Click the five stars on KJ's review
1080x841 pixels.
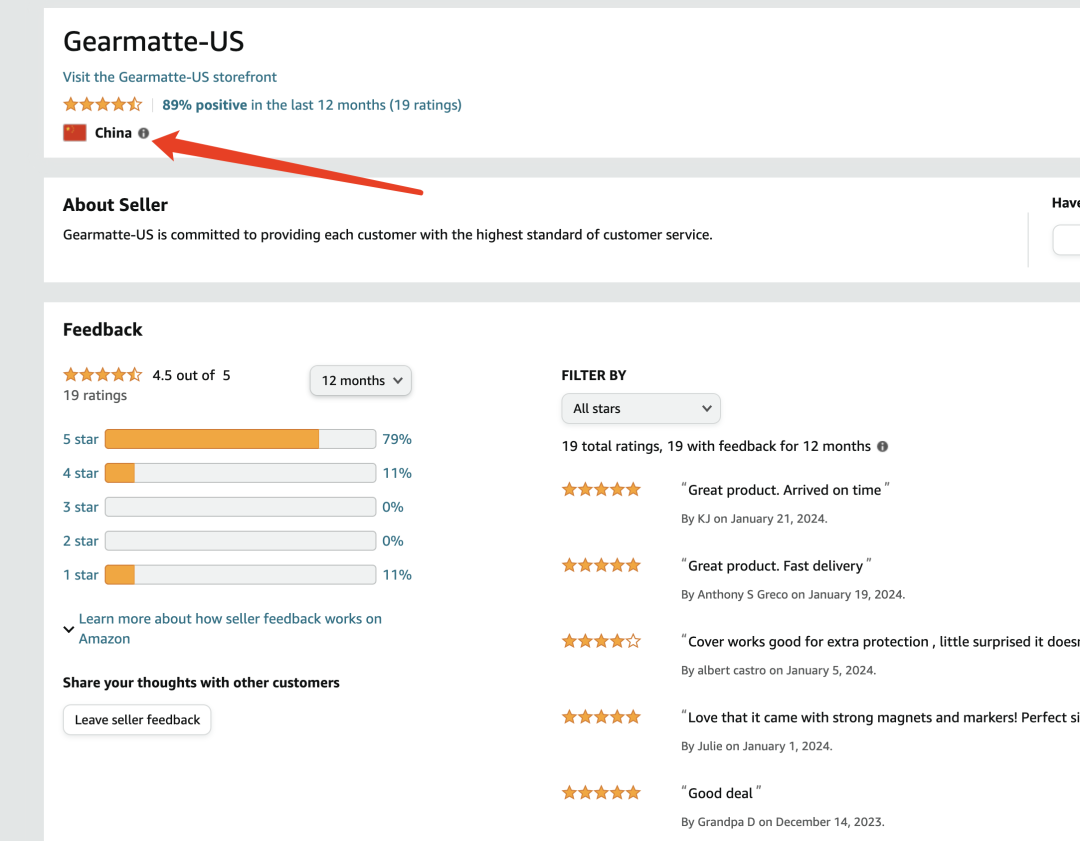click(x=601, y=490)
